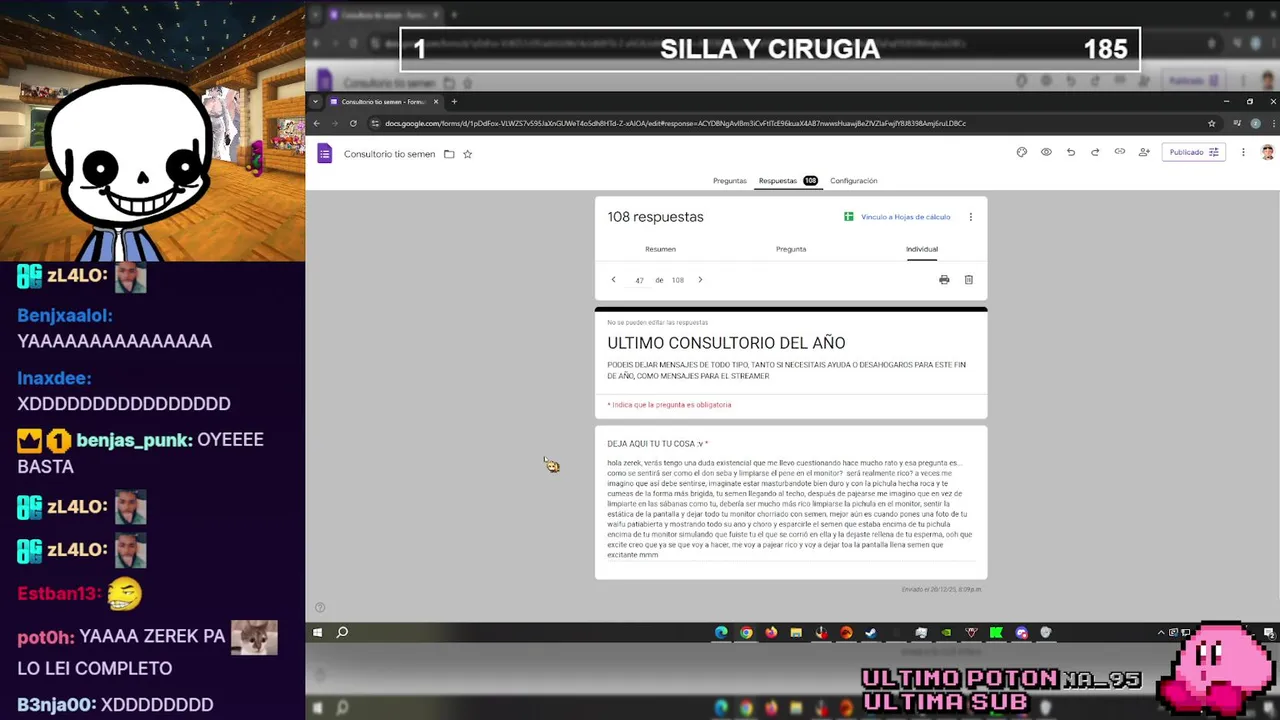Switch to the Configuración tab

[853, 181]
